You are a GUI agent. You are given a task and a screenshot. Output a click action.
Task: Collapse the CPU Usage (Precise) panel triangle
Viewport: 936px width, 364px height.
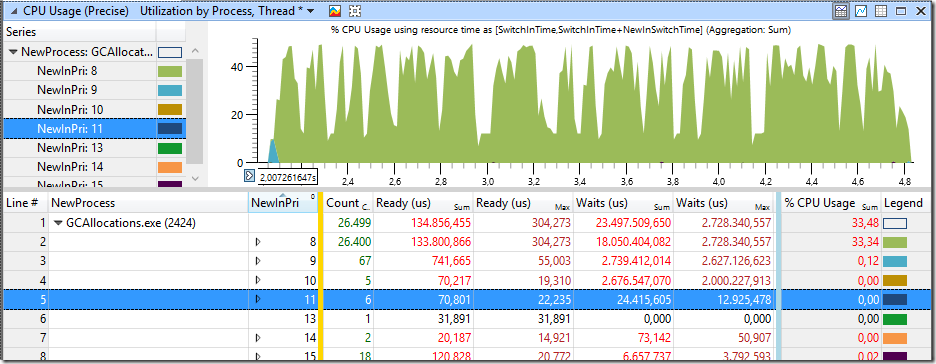(14, 11)
